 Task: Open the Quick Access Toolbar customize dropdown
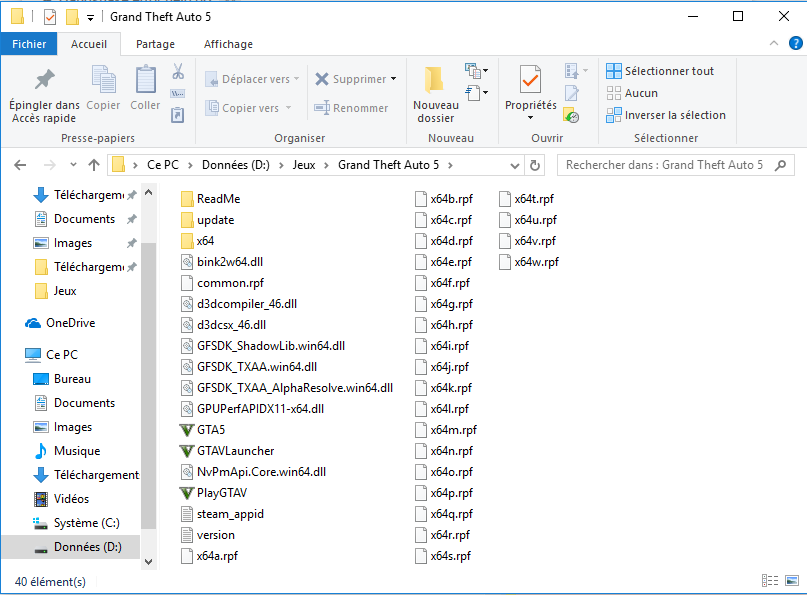[x=91, y=18]
